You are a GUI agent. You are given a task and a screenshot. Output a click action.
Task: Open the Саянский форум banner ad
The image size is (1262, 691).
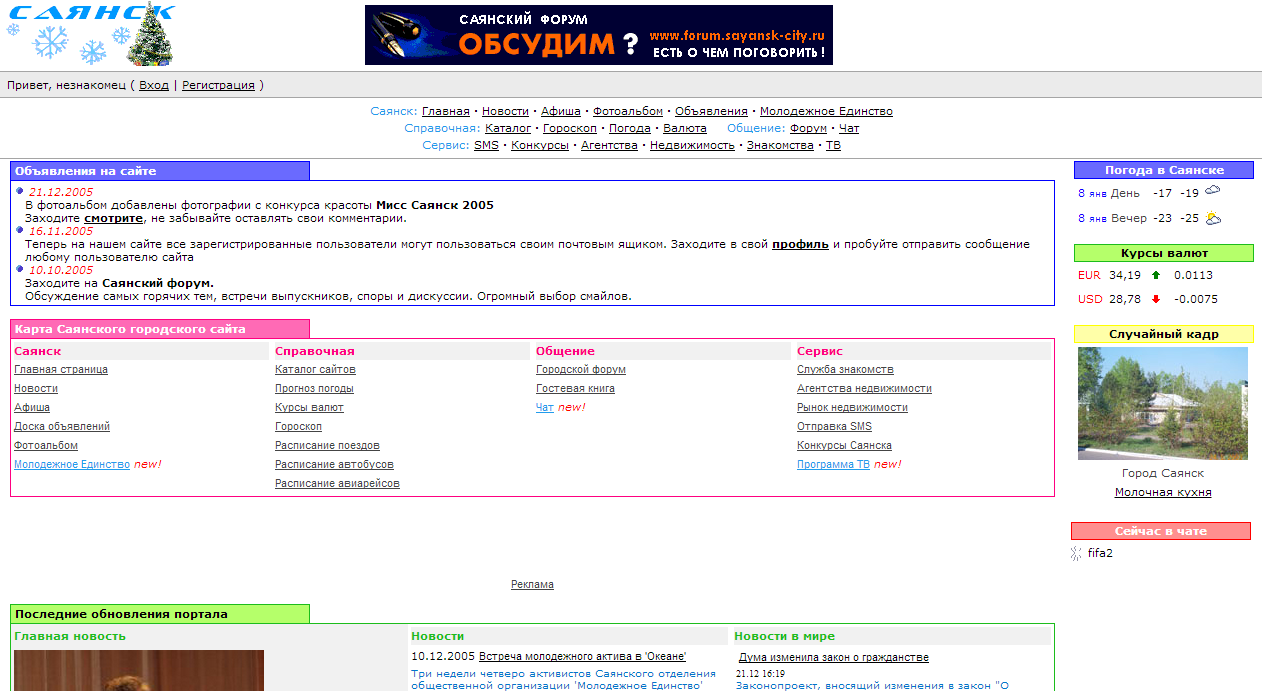tap(598, 35)
